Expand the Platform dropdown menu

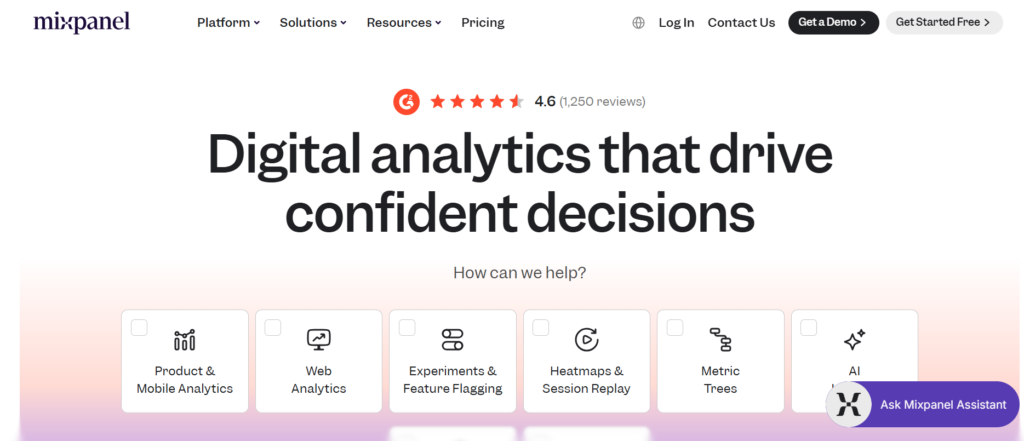(x=228, y=22)
